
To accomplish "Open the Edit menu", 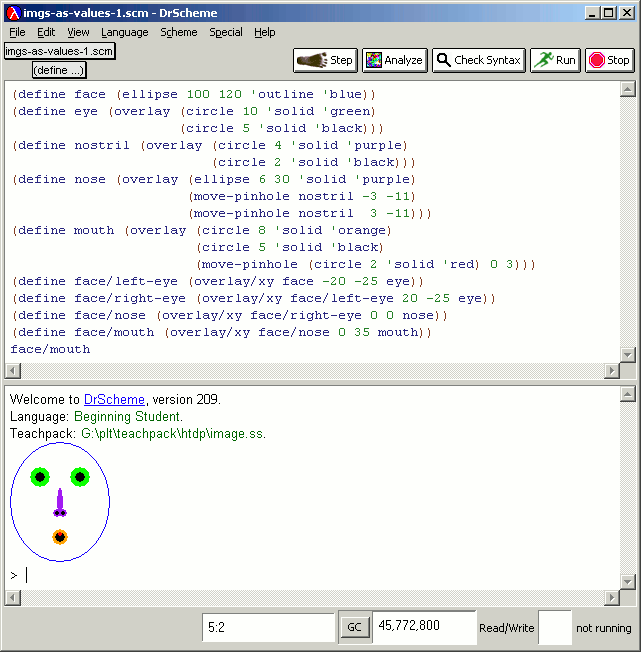I will coord(46,32).
